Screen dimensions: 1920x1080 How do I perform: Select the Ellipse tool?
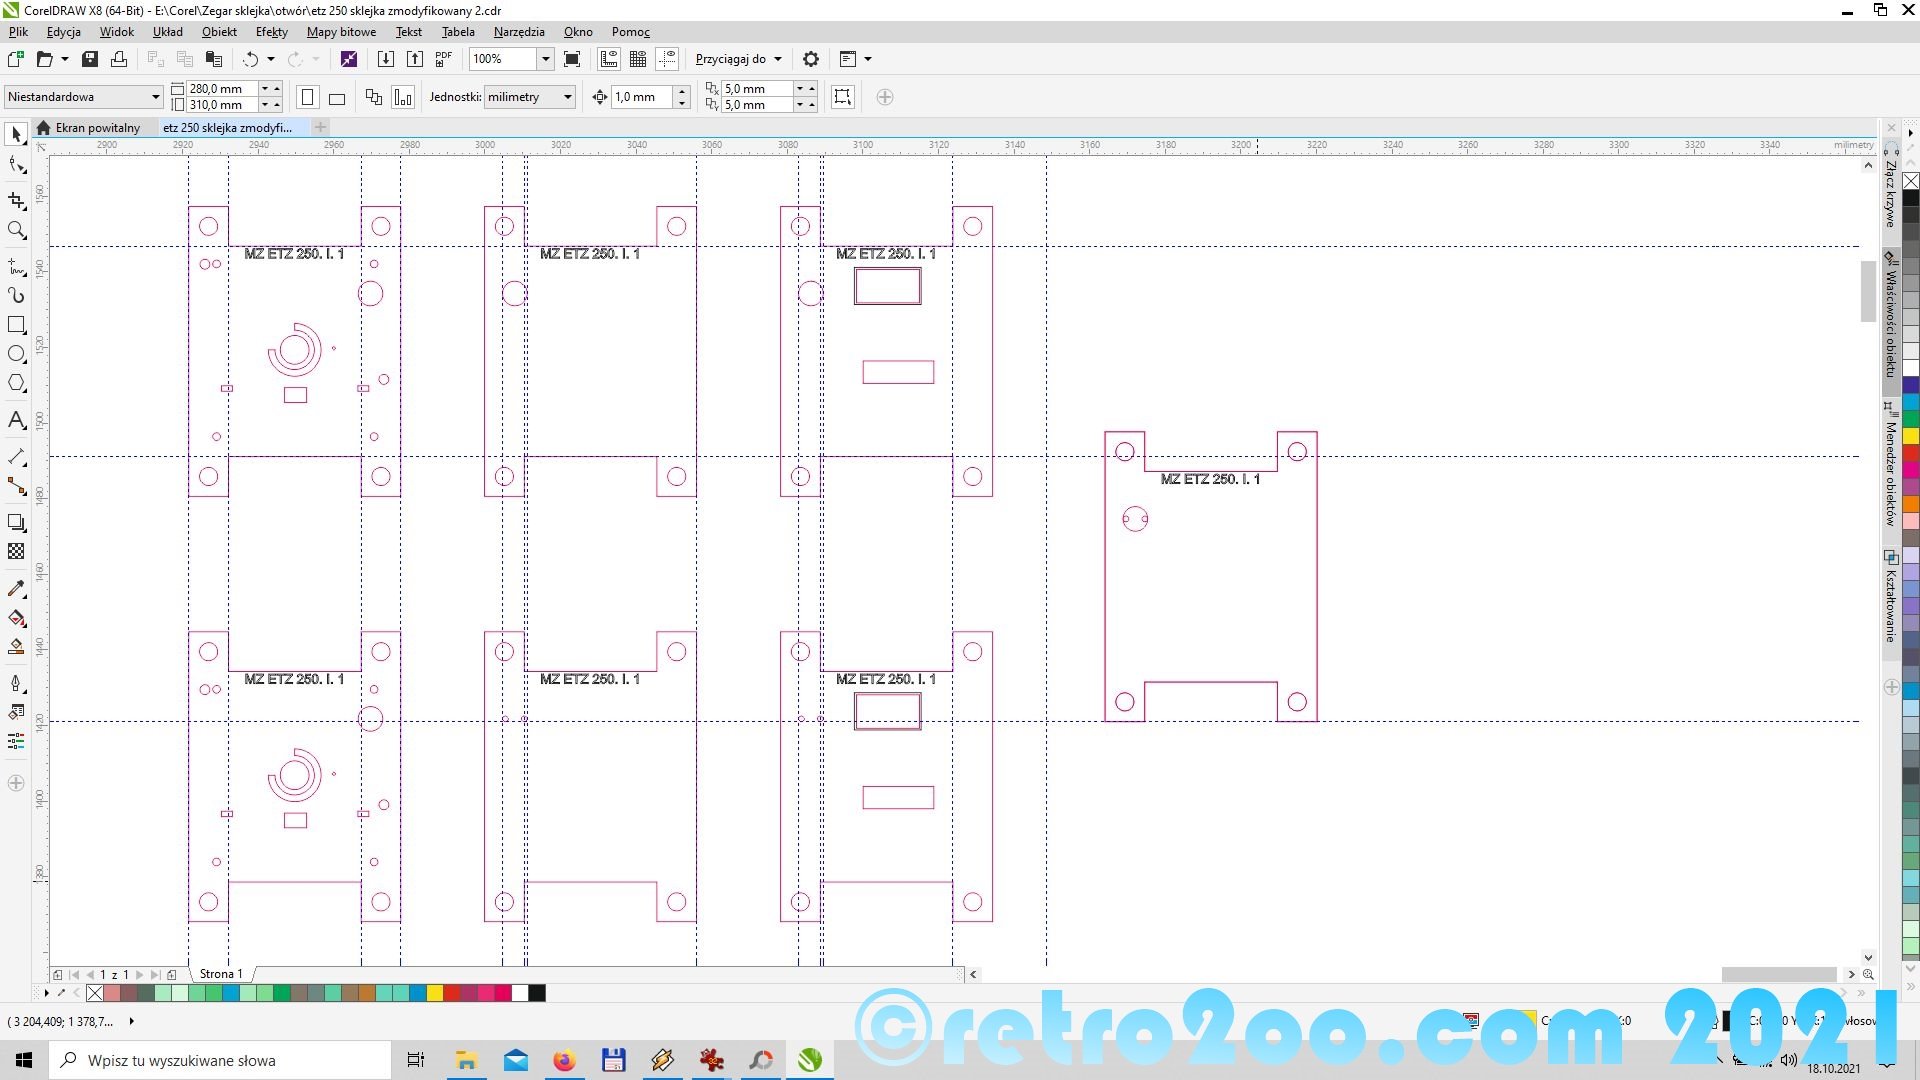16,354
